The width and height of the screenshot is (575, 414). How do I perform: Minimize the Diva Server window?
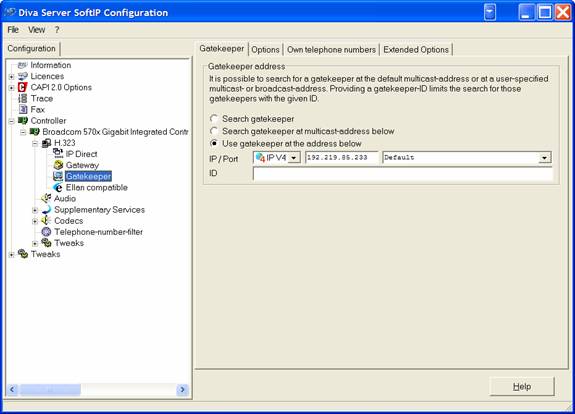[x=526, y=12]
